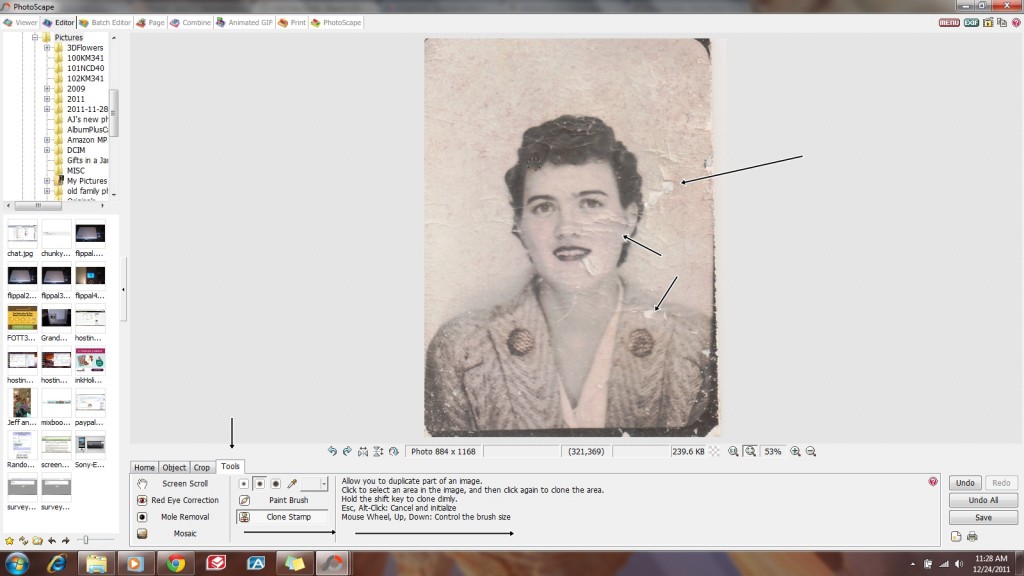Select the largest brush size dot
1024x576 pixels.
tap(276, 484)
